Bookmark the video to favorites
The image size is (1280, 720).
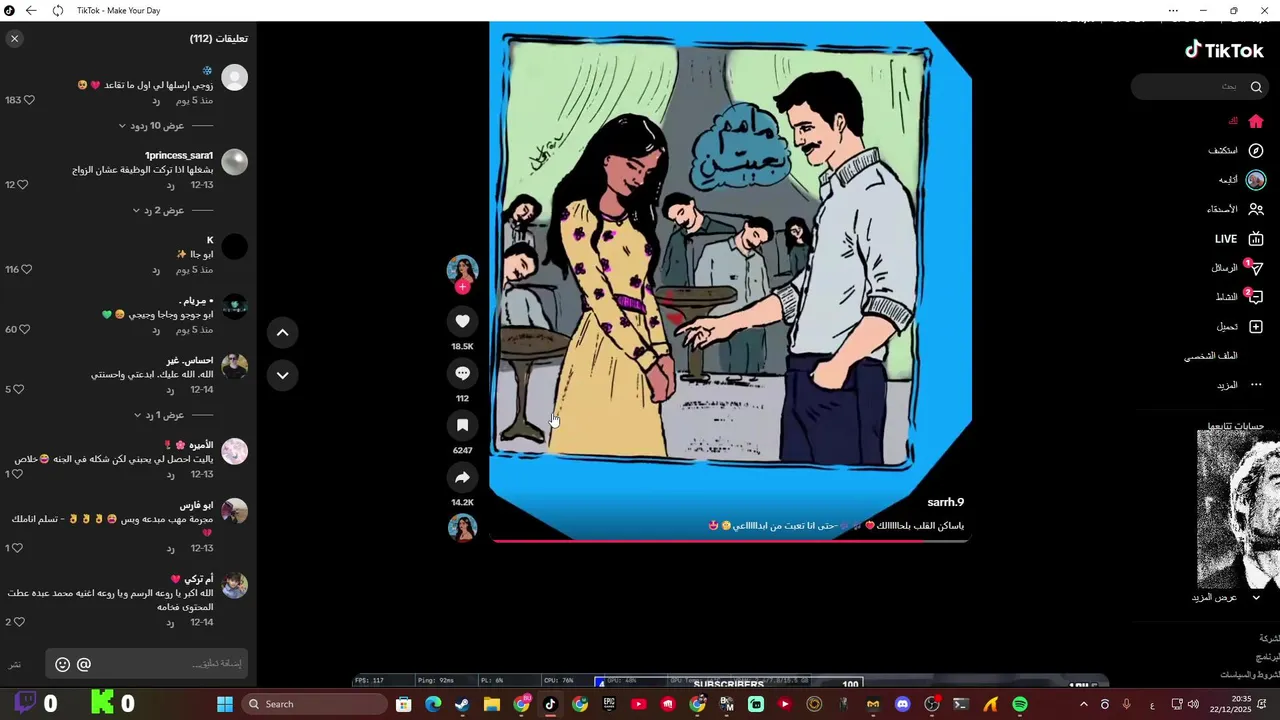pos(462,425)
